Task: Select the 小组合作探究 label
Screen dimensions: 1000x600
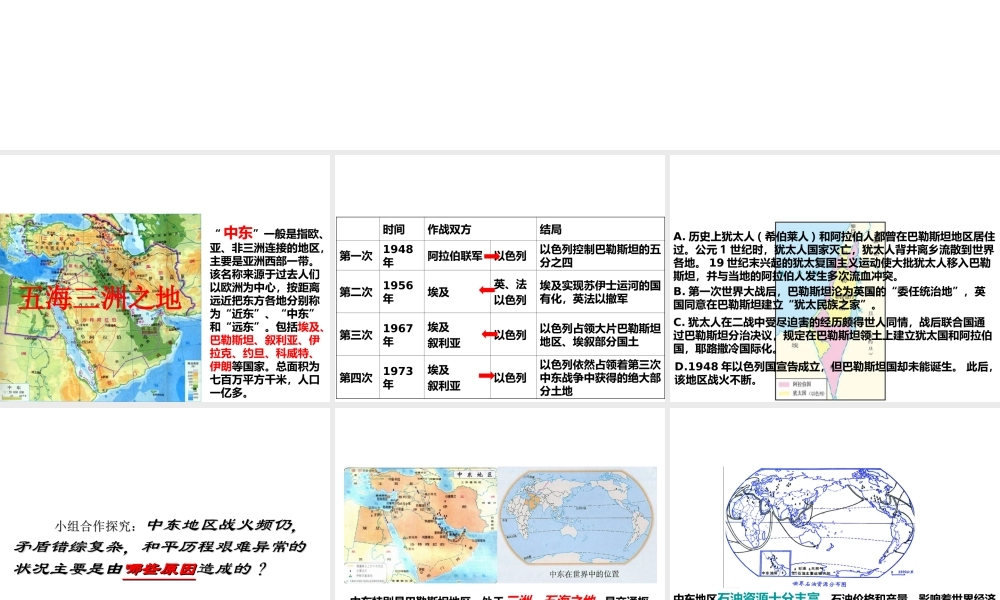Action: click(94, 526)
